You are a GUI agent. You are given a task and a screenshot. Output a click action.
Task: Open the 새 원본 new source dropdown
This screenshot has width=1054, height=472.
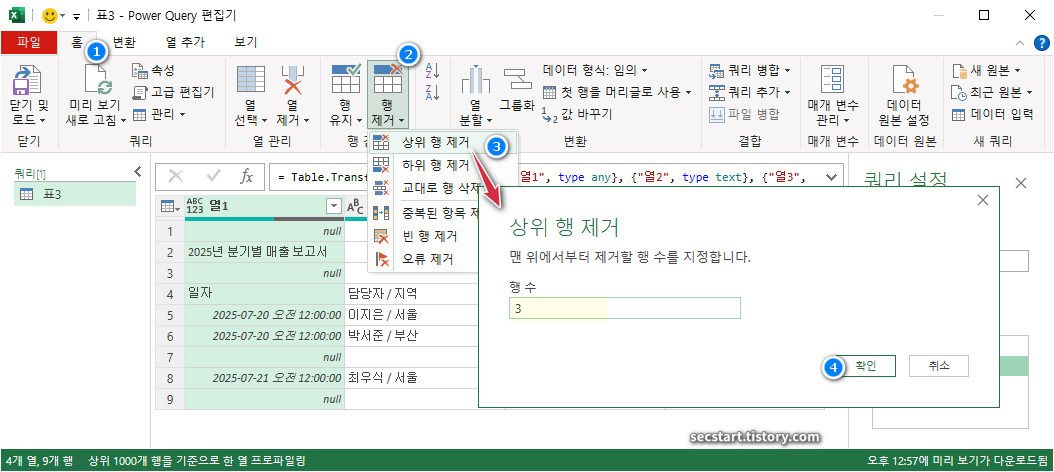click(x=986, y=70)
